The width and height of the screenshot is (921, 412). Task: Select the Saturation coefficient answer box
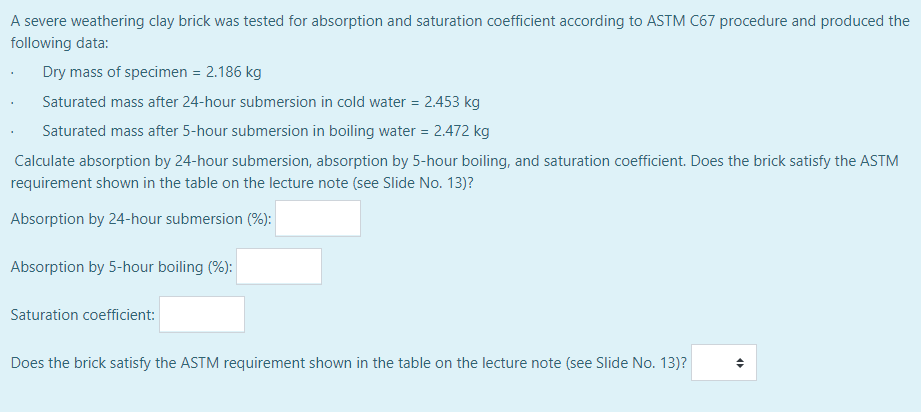click(202, 314)
